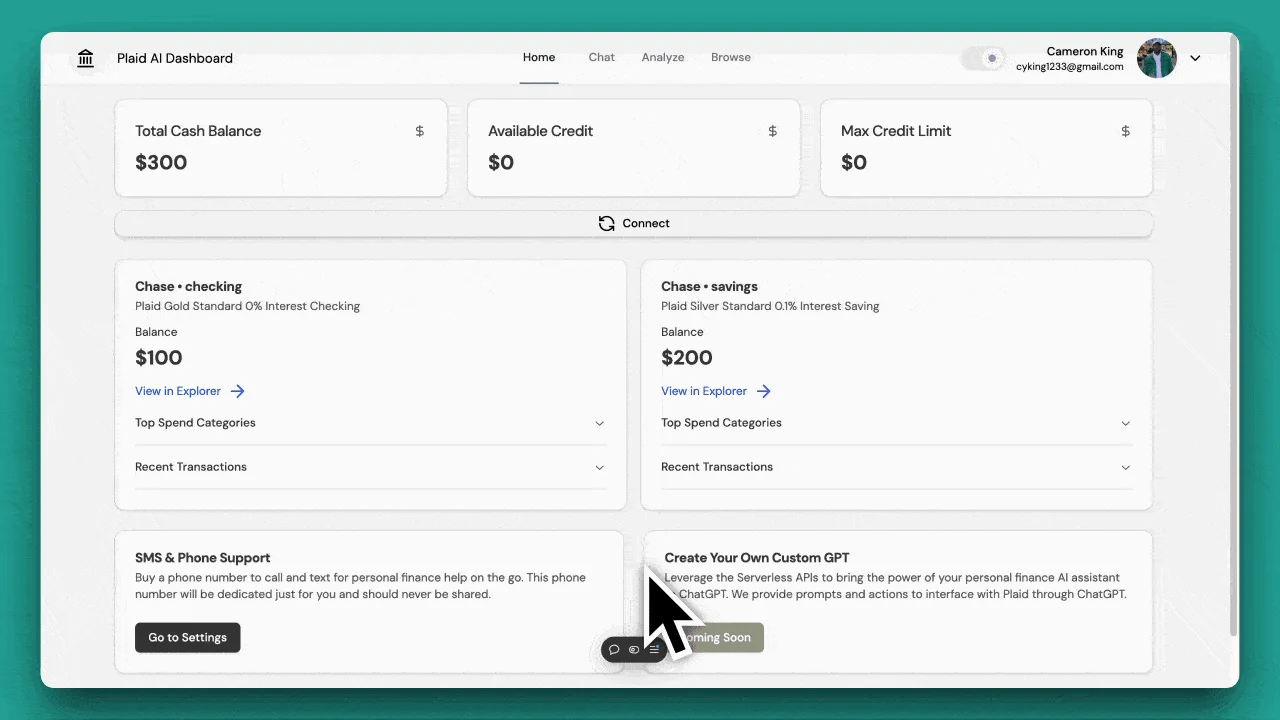This screenshot has height=720, width=1280.
Task: Click the refresh icon beside Connect
Action: 607,223
